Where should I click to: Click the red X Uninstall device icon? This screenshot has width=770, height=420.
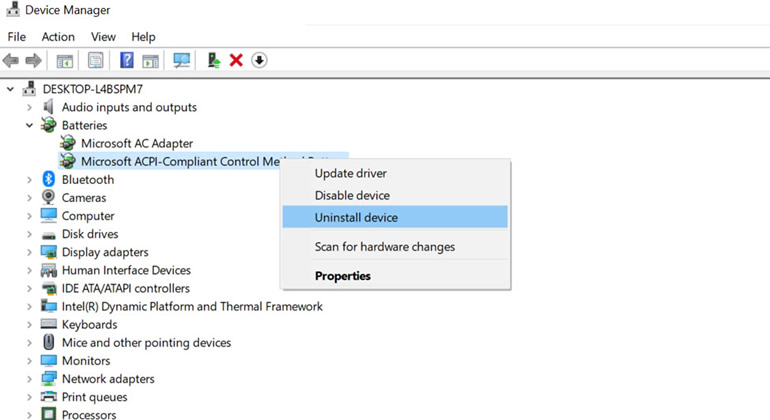coord(236,60)
